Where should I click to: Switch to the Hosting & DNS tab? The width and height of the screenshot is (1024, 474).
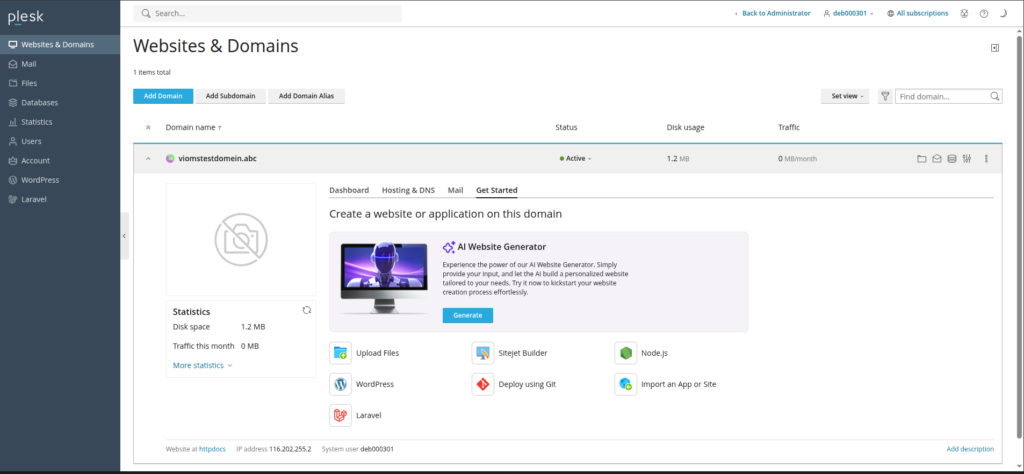coord(408,190)
